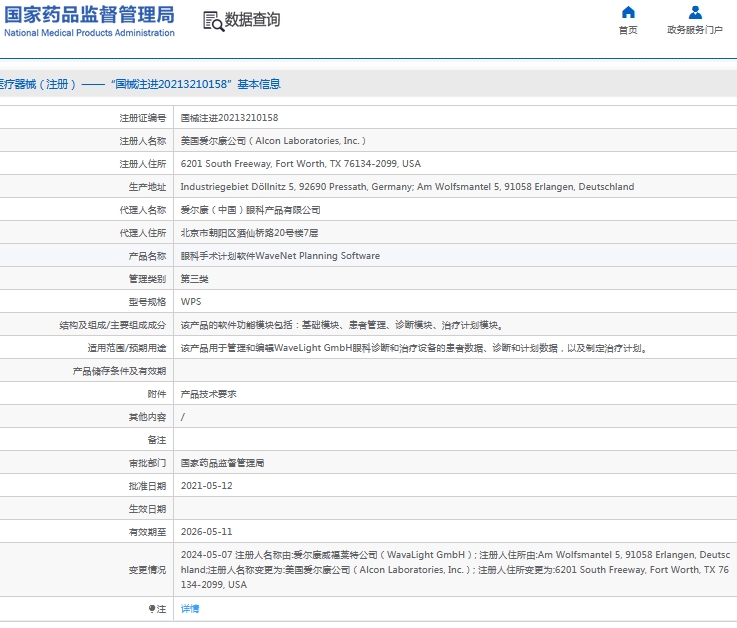Viewport: 737px width, 628px height.
Task: Open the 数据查询 heading link
Action: point(252,20)
